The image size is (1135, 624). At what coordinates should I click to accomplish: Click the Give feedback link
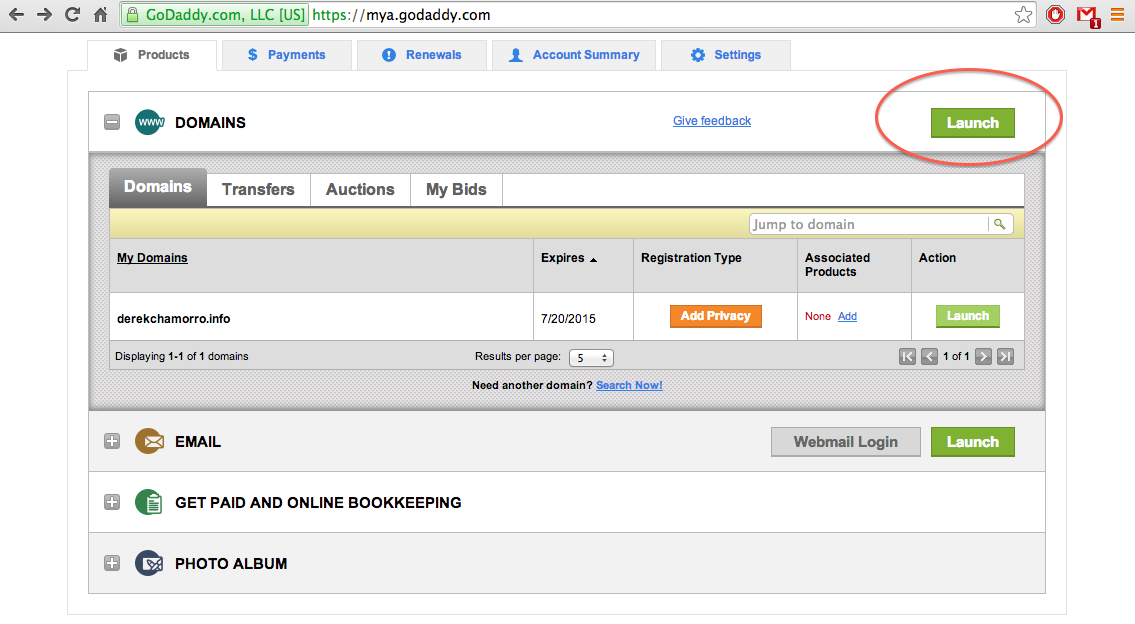click(x=712, y=121)
